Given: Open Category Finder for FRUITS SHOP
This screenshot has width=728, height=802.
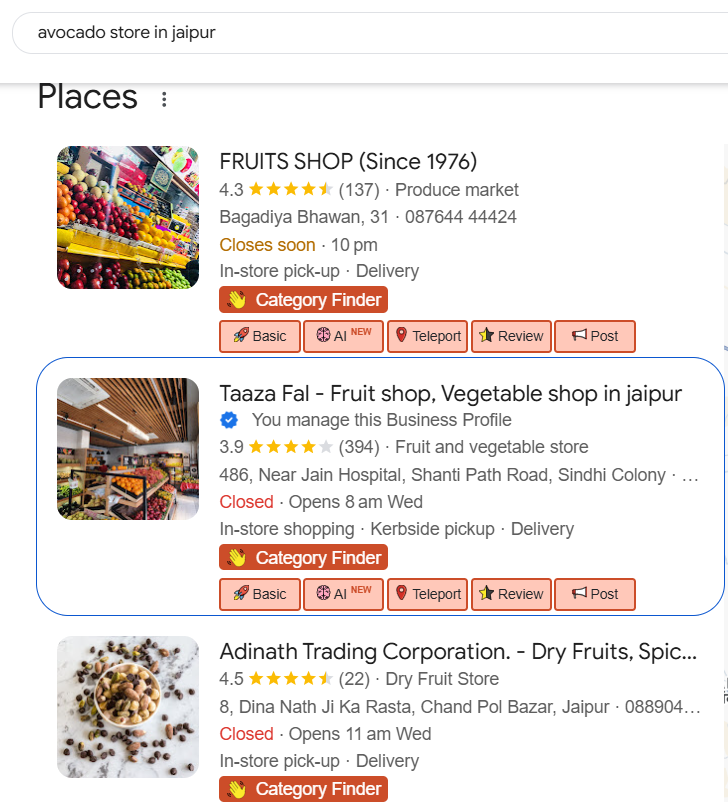Looking at the screenshot, I should tap(303, 300).
